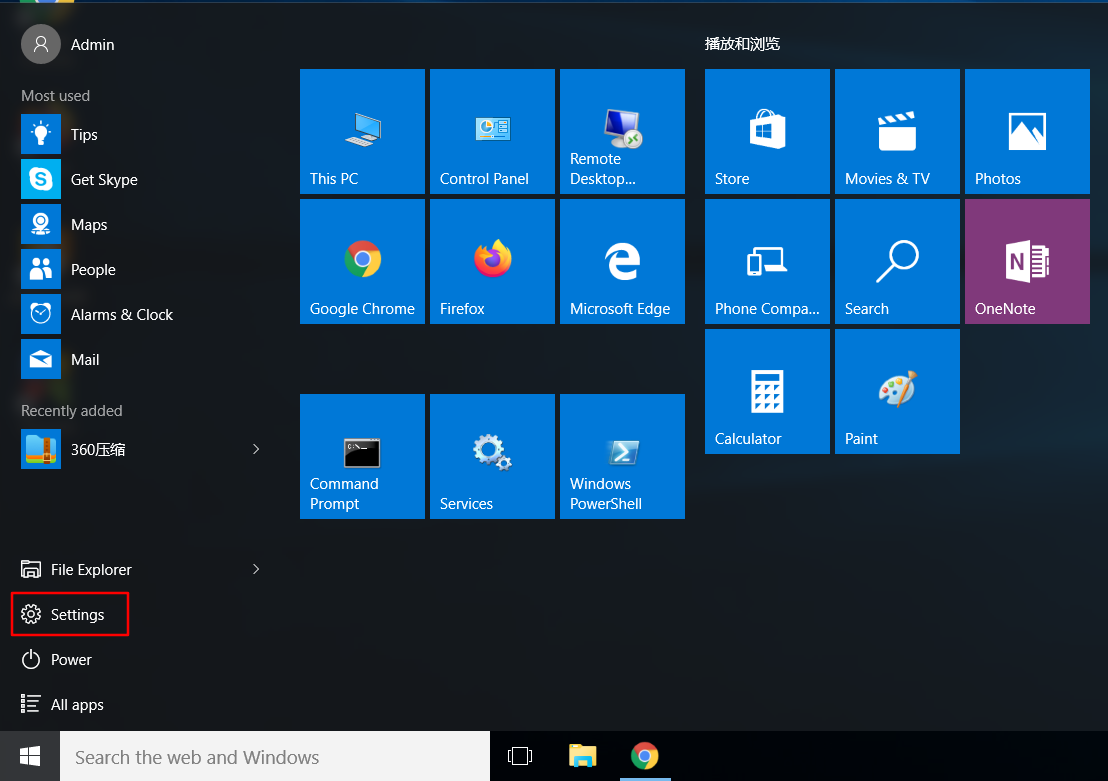The width and height of the screenshot is (1108, 781).
Task: Click the Admin user account
Action: (x=69, y=45)
